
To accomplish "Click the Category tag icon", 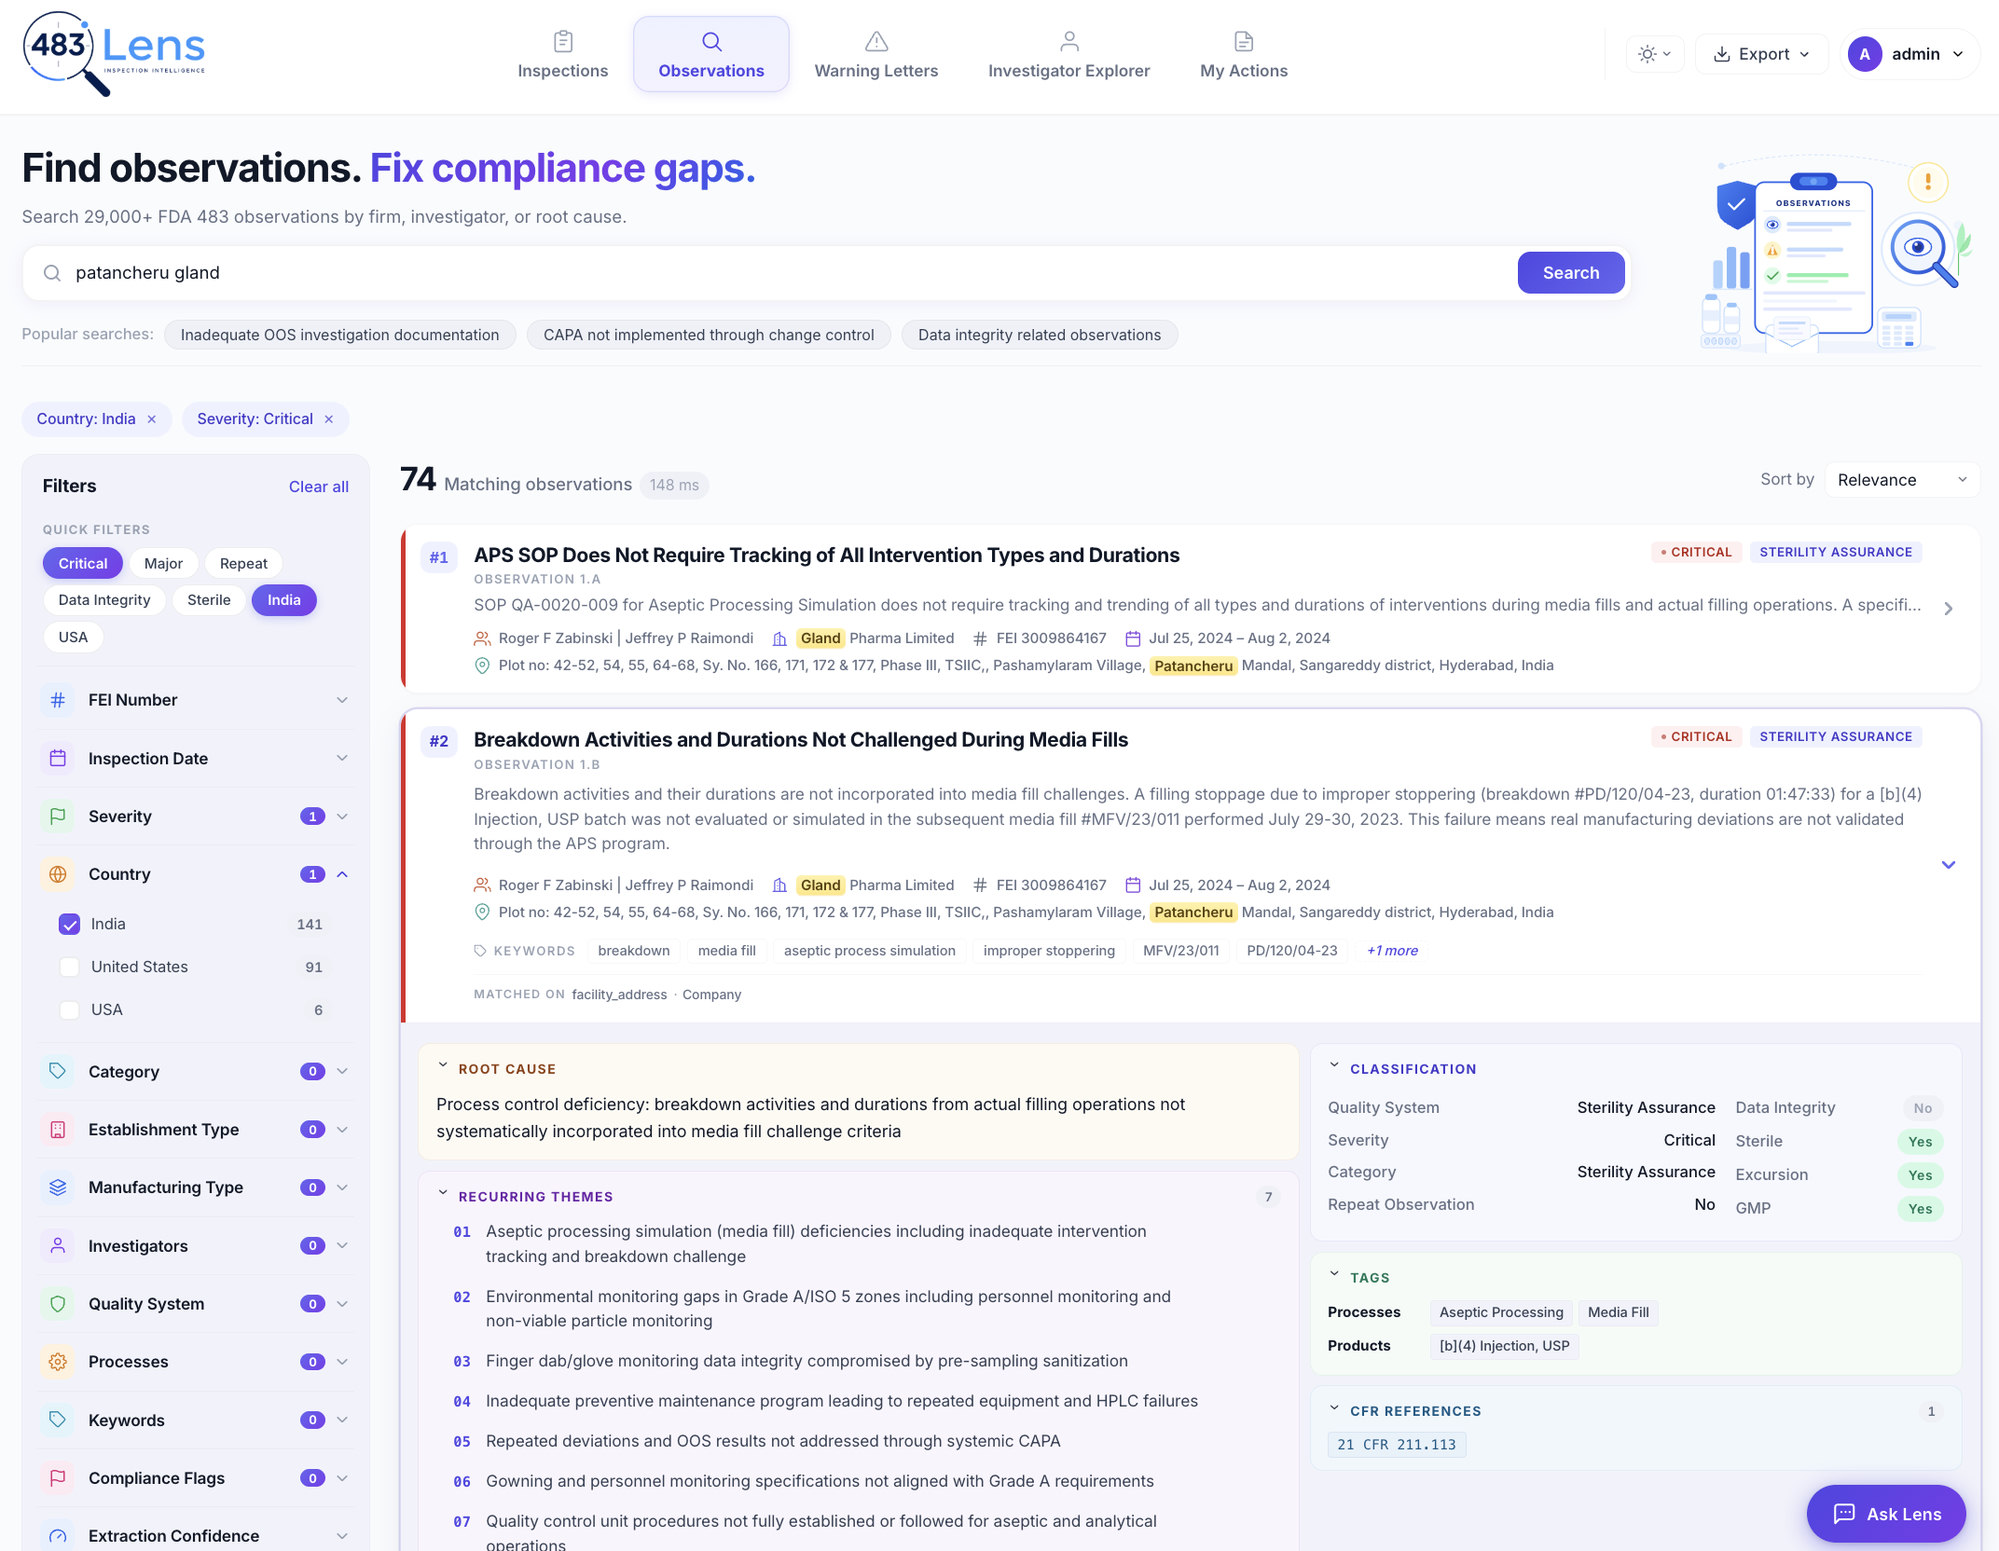I will coord(58,1071).
